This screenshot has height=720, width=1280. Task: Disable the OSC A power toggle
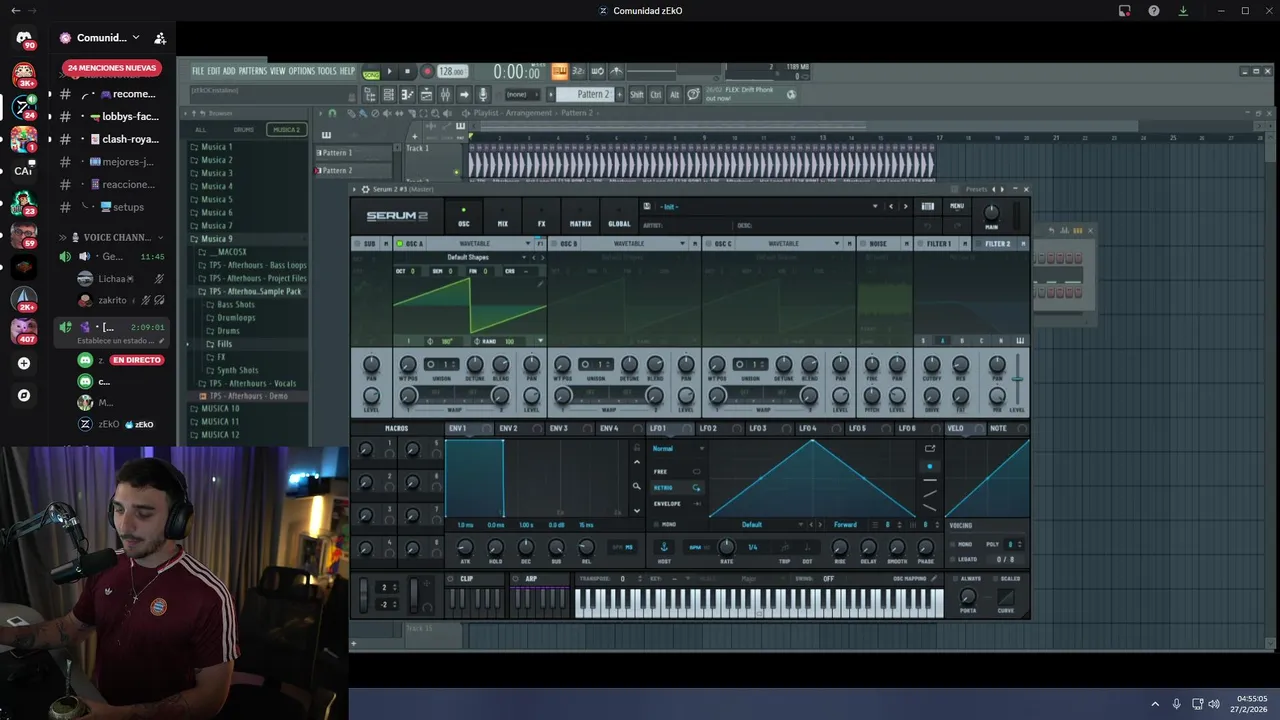399,244
